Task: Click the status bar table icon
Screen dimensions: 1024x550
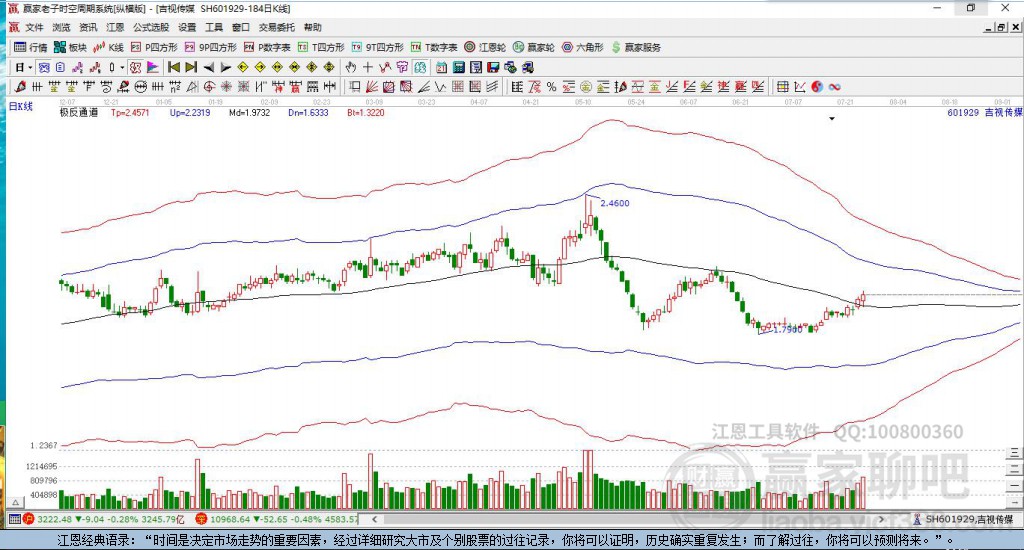Action: pos(15,519)
